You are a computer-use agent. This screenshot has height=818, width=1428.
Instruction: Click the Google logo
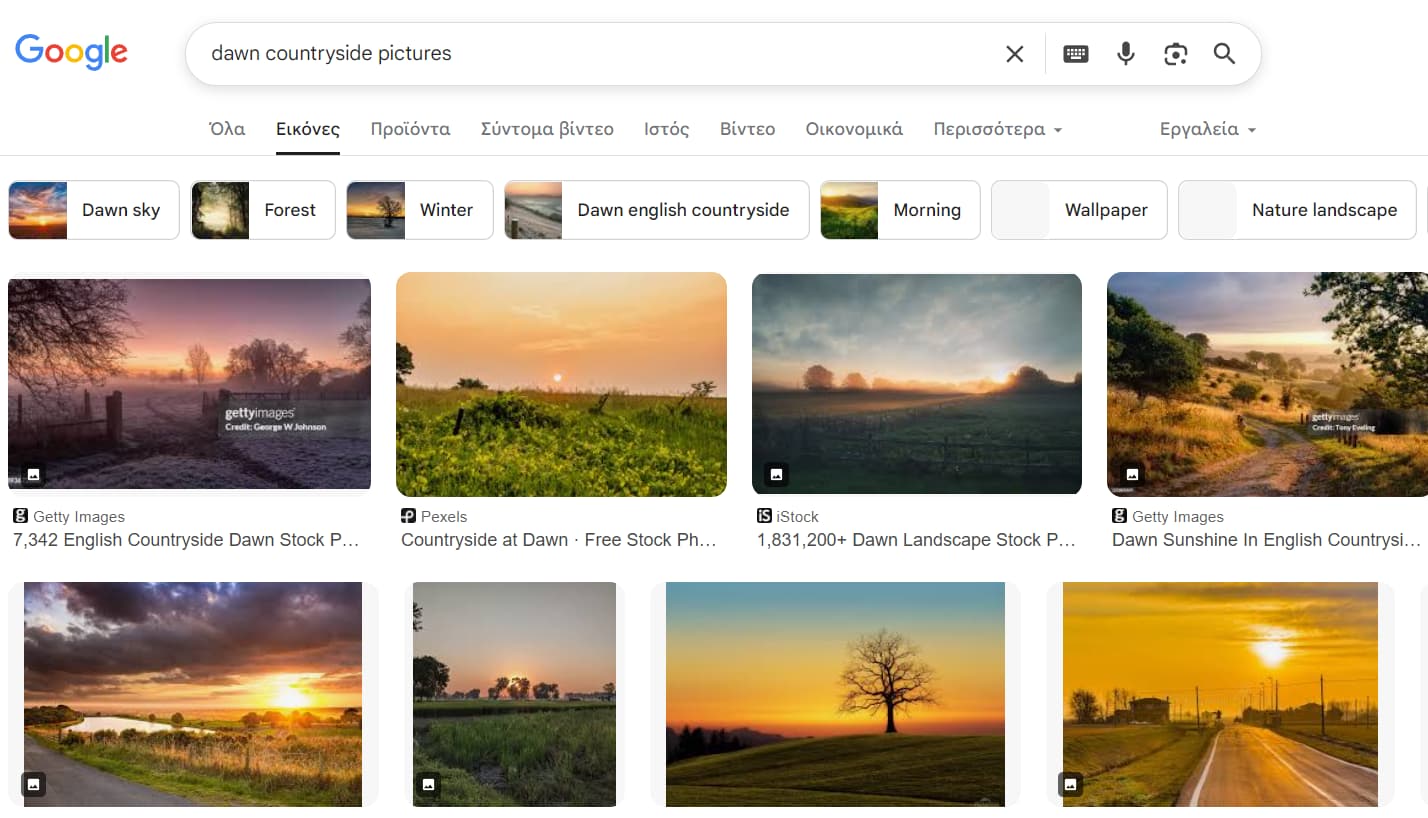pyautogui.click(x=71, y=52)
